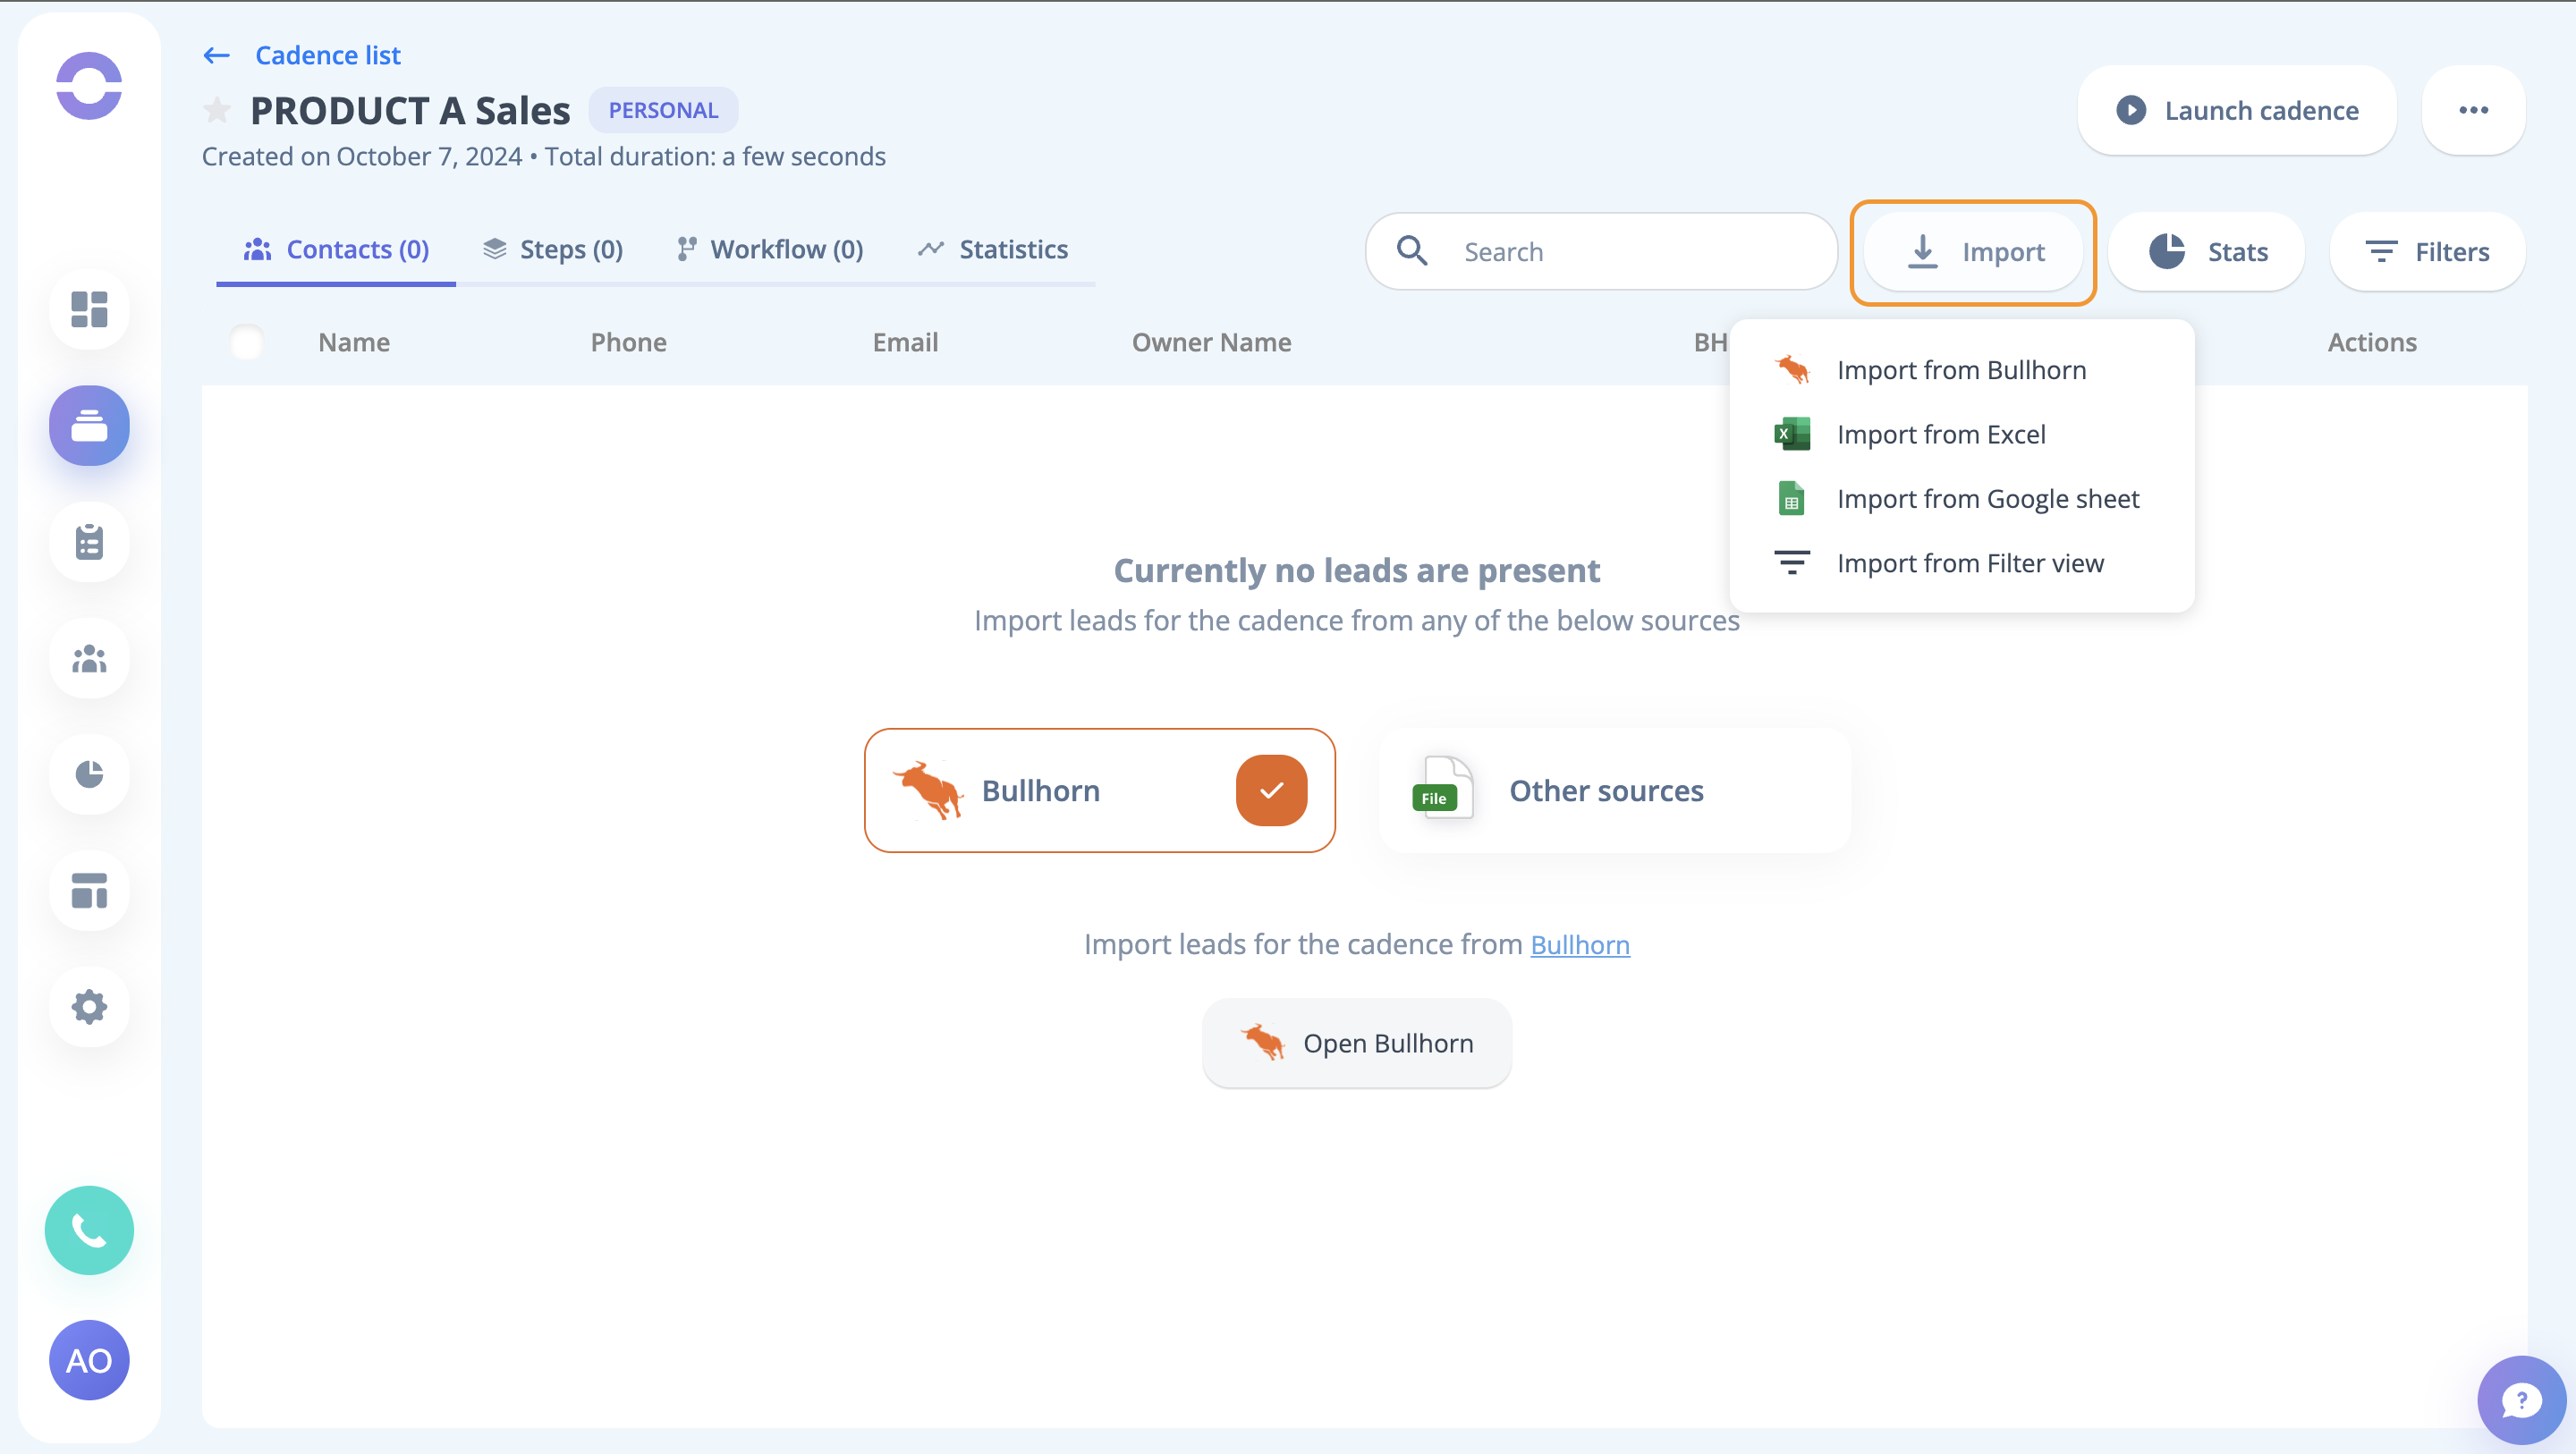Choose Import from Excel menu item
This screenshot has width=2576, height=1454.
[x=1961, y=434]
